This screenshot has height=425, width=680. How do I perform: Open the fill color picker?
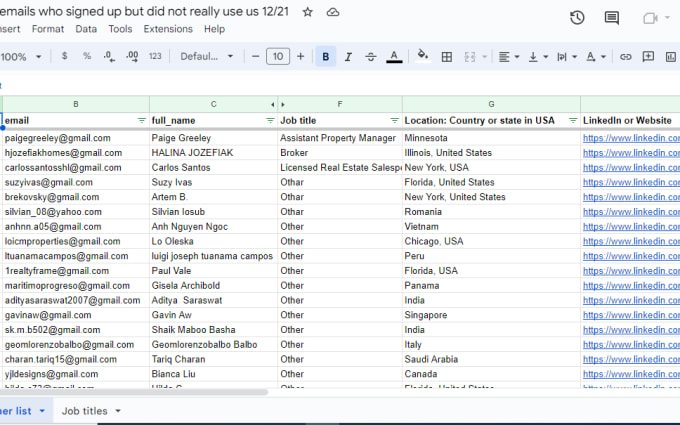click(x=422, y=56)
